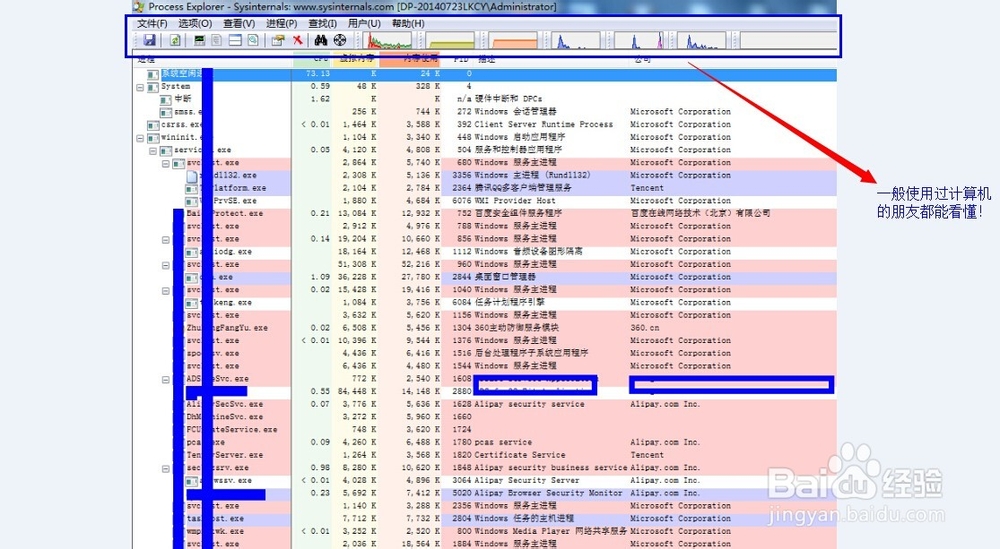
Task: Click 'pcas service' description
Action: coord(503,443)
